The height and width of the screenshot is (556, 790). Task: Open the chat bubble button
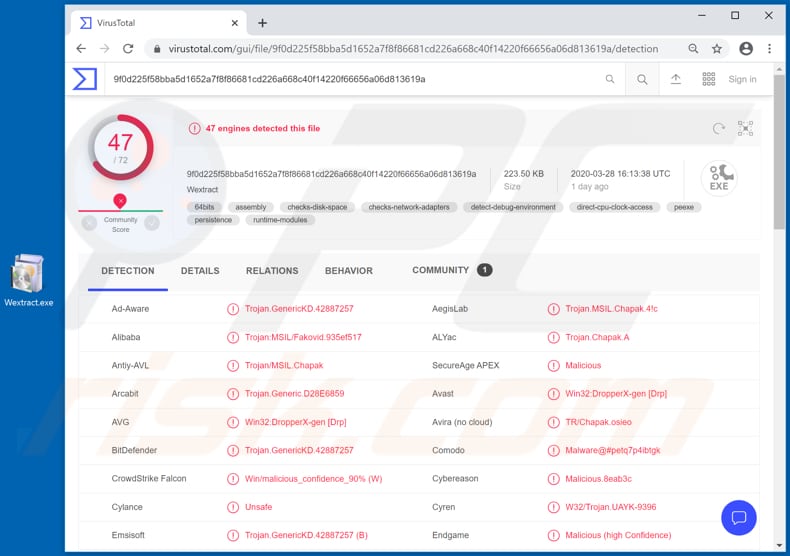[x=739, y=517]
